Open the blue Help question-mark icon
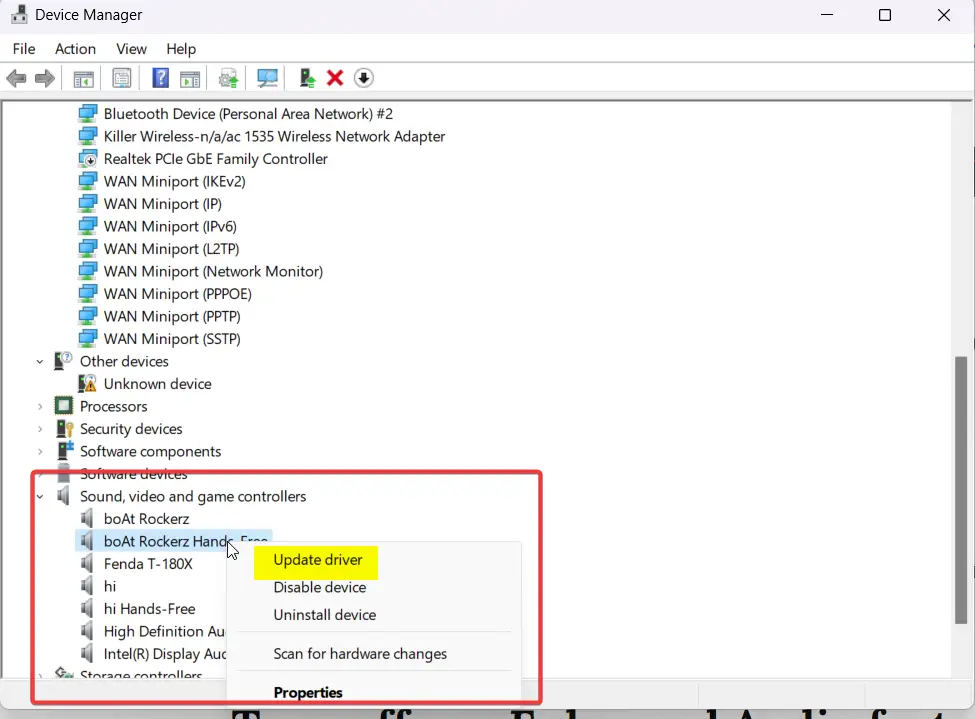975x719 pixels. [x=160, y=78]
